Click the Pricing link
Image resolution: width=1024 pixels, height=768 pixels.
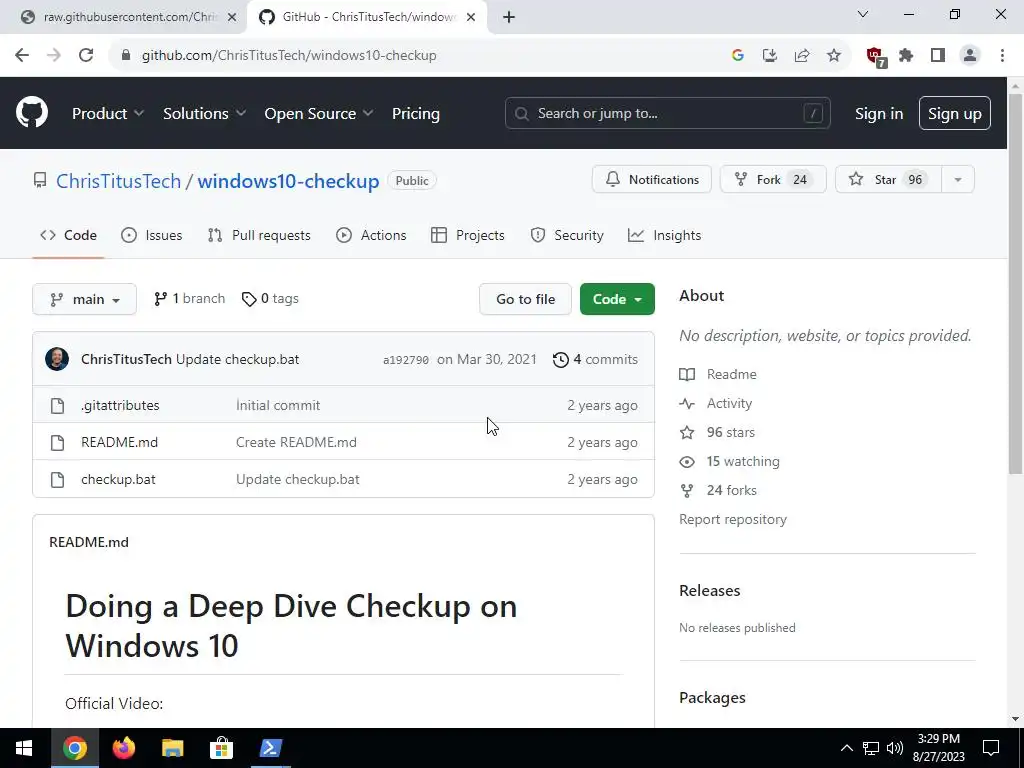click(x=415, y=113)
